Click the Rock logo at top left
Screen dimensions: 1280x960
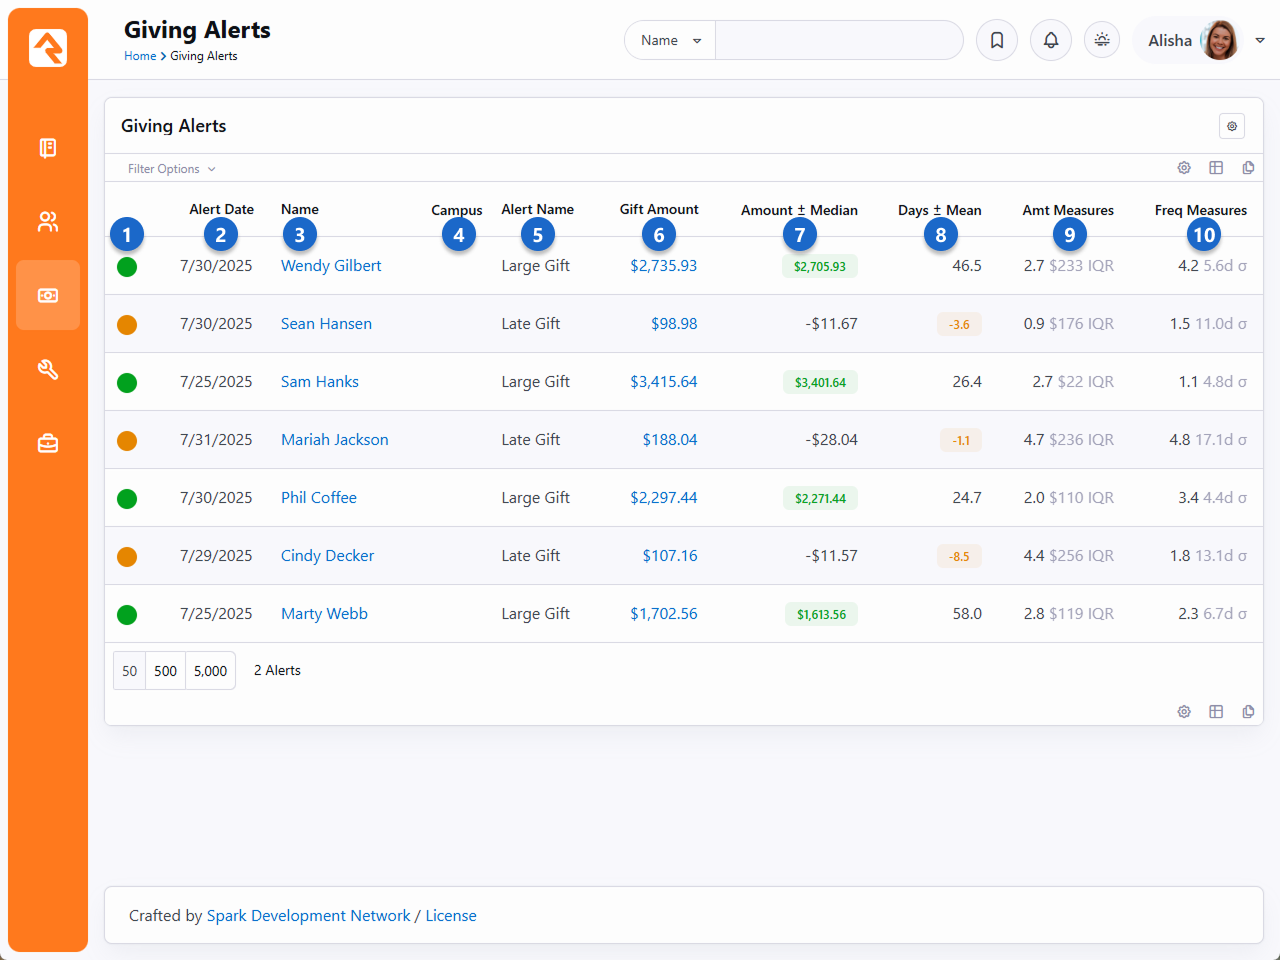(48, 47)
